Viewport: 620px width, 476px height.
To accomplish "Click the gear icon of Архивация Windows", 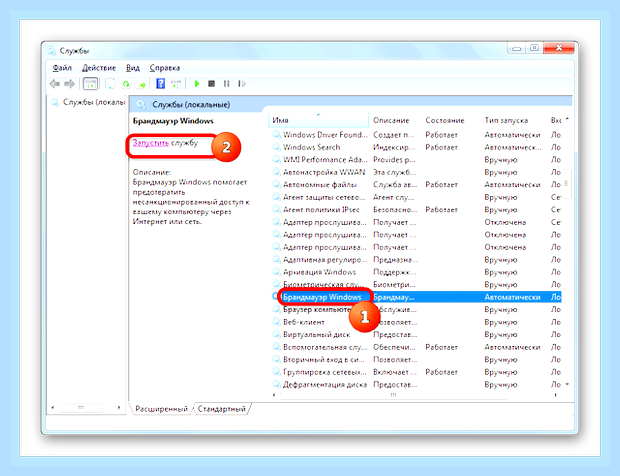I will click(276, 272).
